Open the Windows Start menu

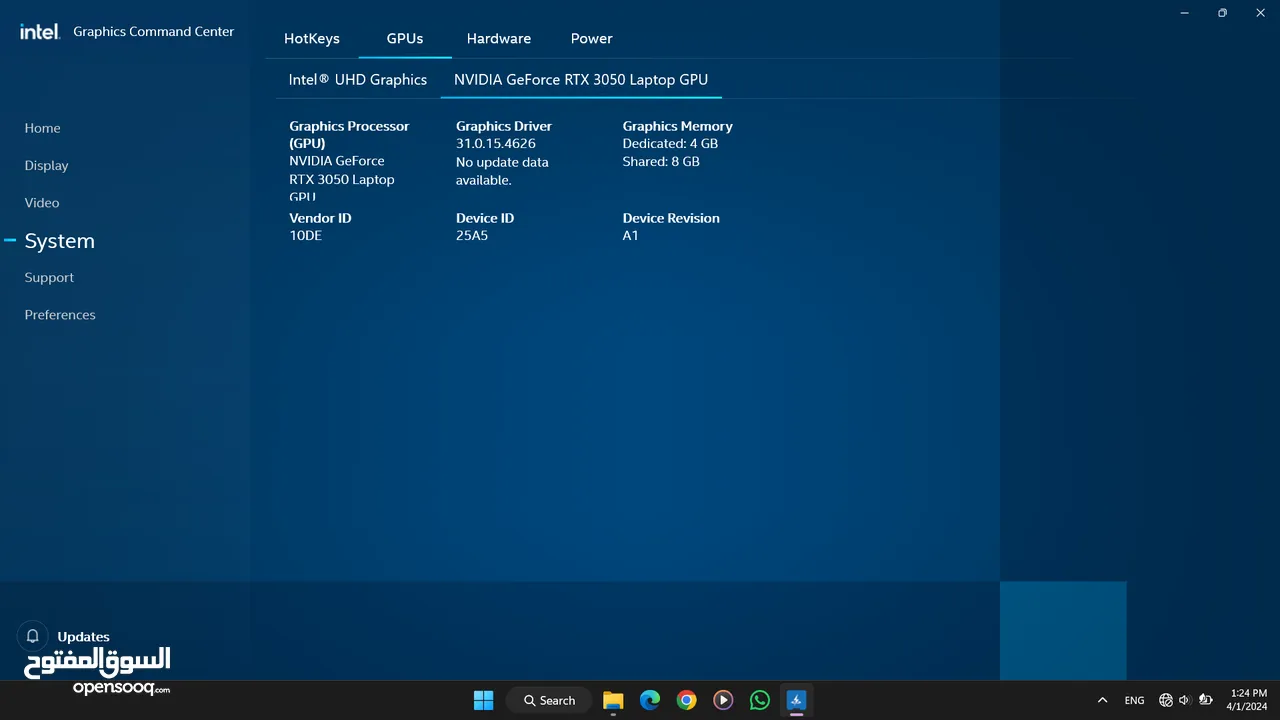pos(483,700)
